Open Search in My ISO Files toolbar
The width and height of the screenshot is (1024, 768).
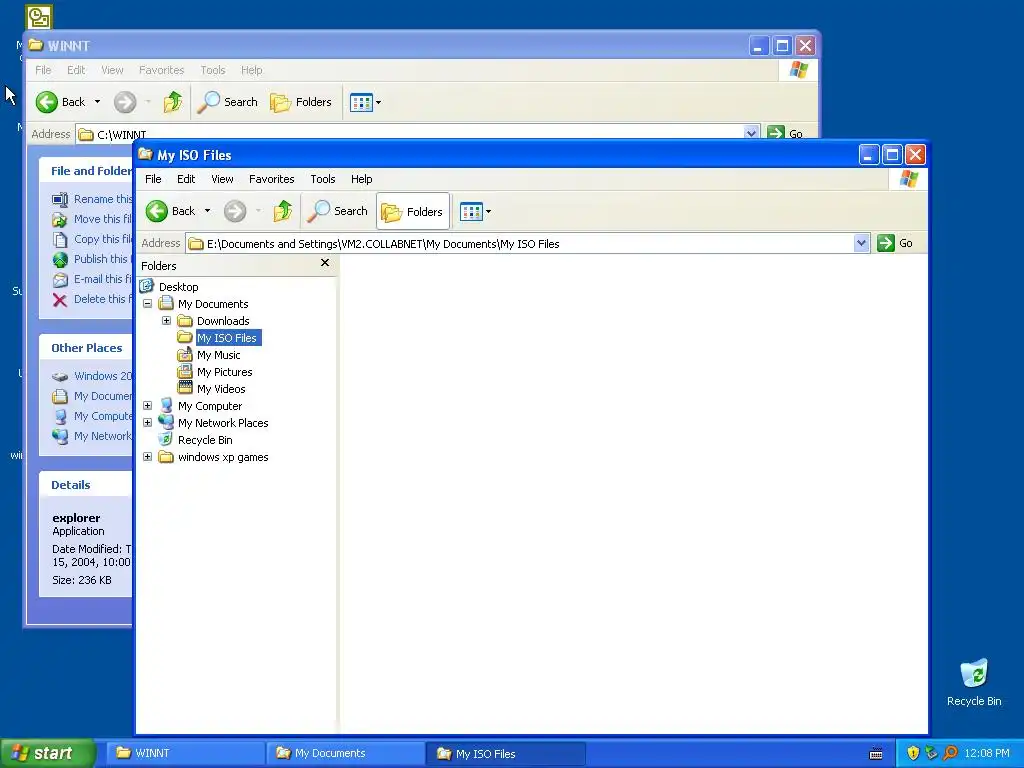(x=338, y=211)
